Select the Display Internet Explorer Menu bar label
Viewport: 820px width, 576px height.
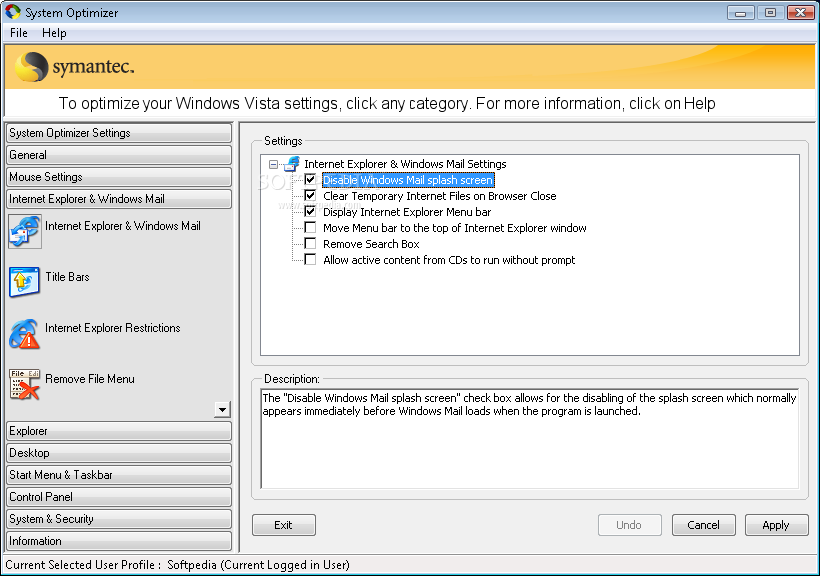pyautogui.click(x=407, y=212)
